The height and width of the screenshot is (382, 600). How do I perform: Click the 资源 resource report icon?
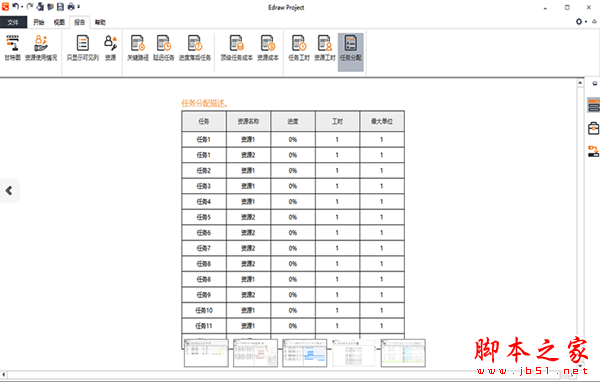point(111,48)
